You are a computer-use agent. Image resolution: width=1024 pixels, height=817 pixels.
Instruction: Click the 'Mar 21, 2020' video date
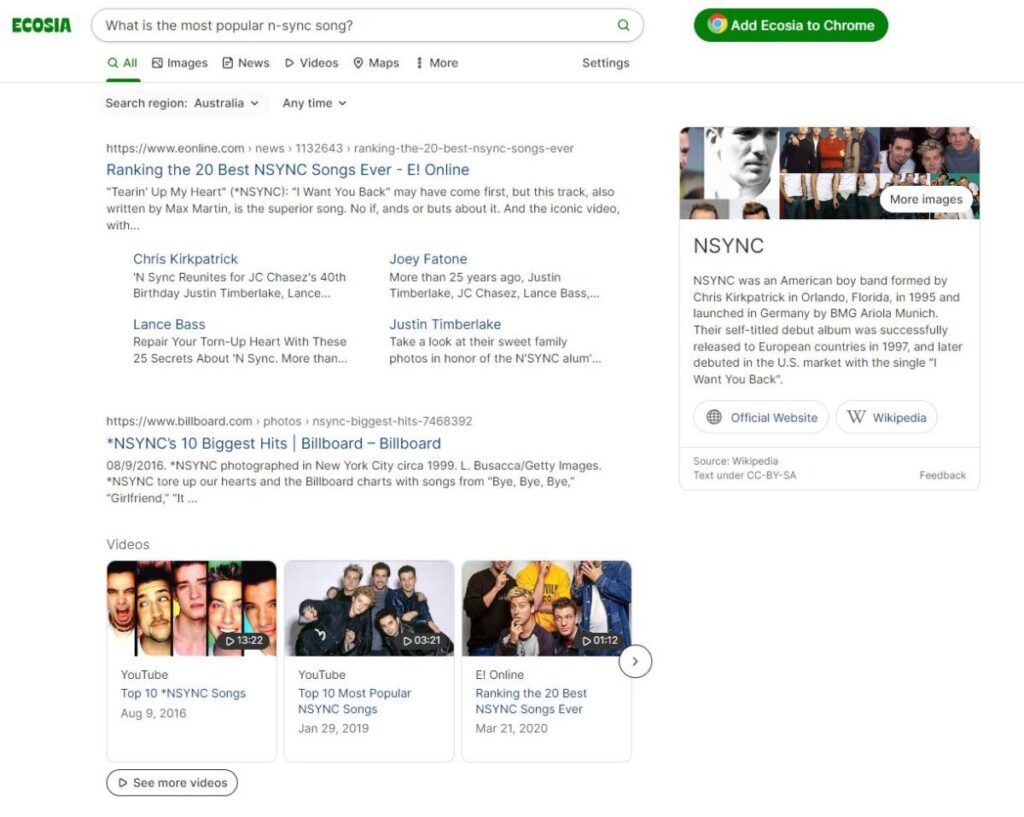[x=511, y=728]
